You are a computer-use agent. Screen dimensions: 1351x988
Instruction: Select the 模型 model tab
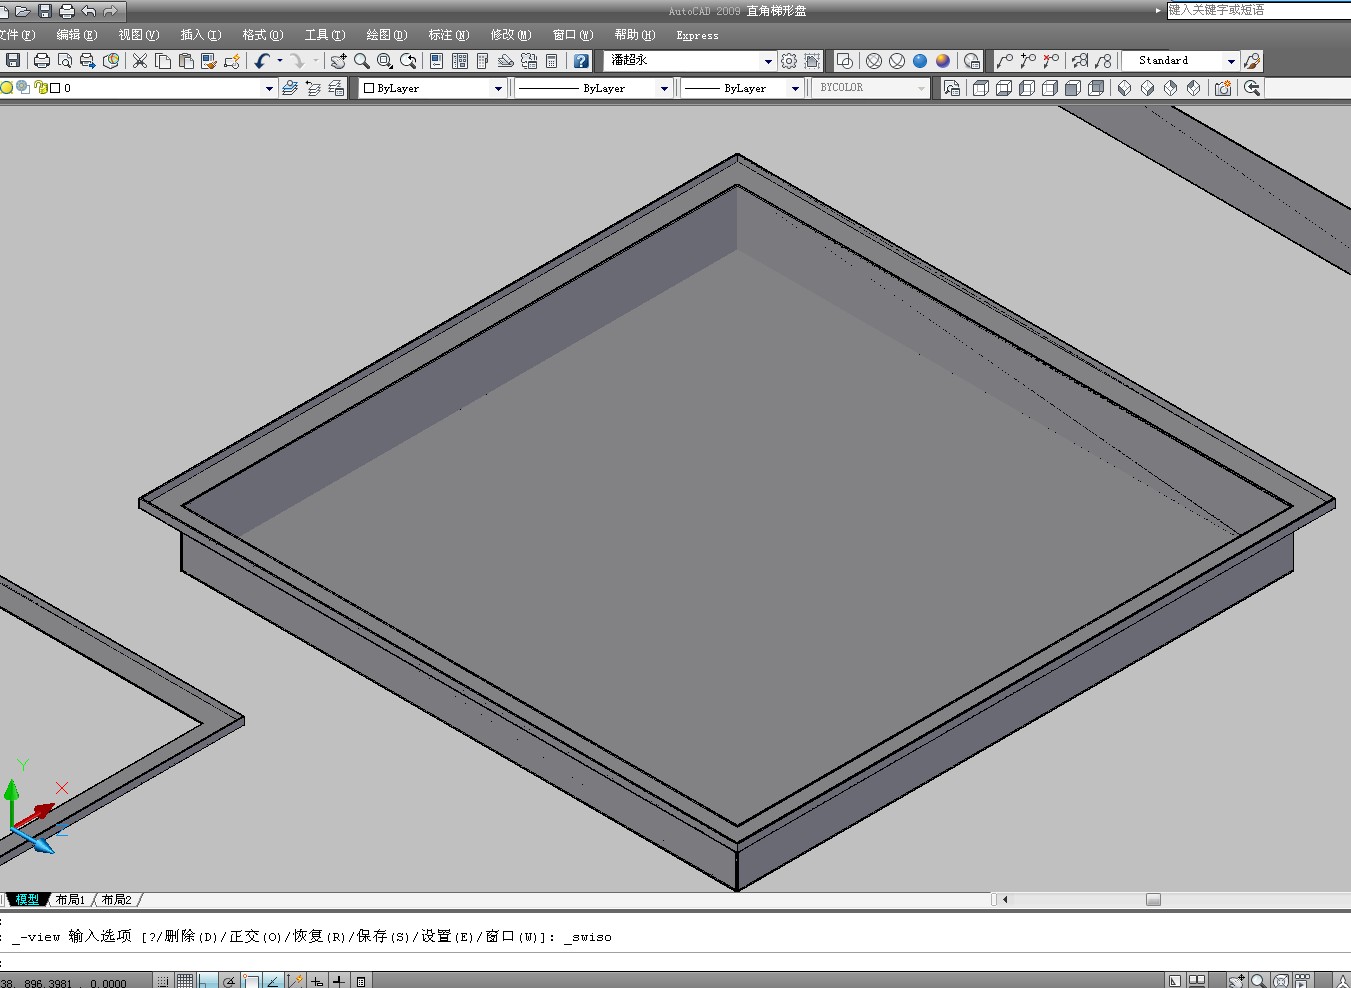pos(27,900)
